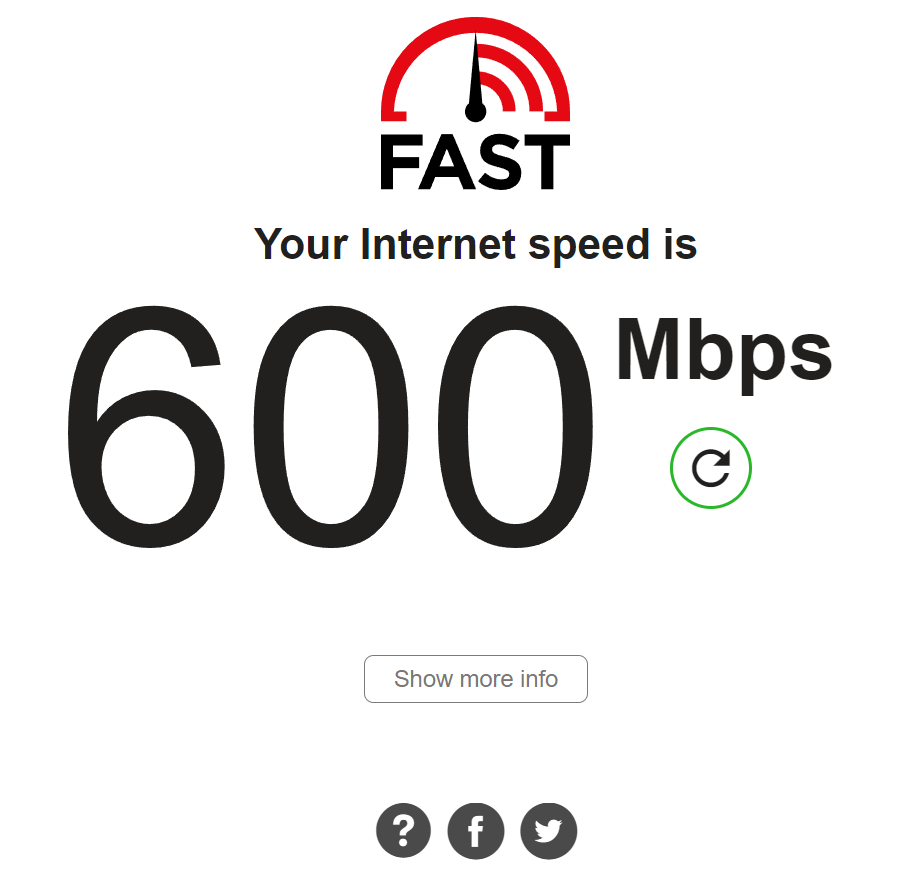This screenshot has height=890, width=917.
Task: Share result via the Facebook icon
Action: coord(476,830)
